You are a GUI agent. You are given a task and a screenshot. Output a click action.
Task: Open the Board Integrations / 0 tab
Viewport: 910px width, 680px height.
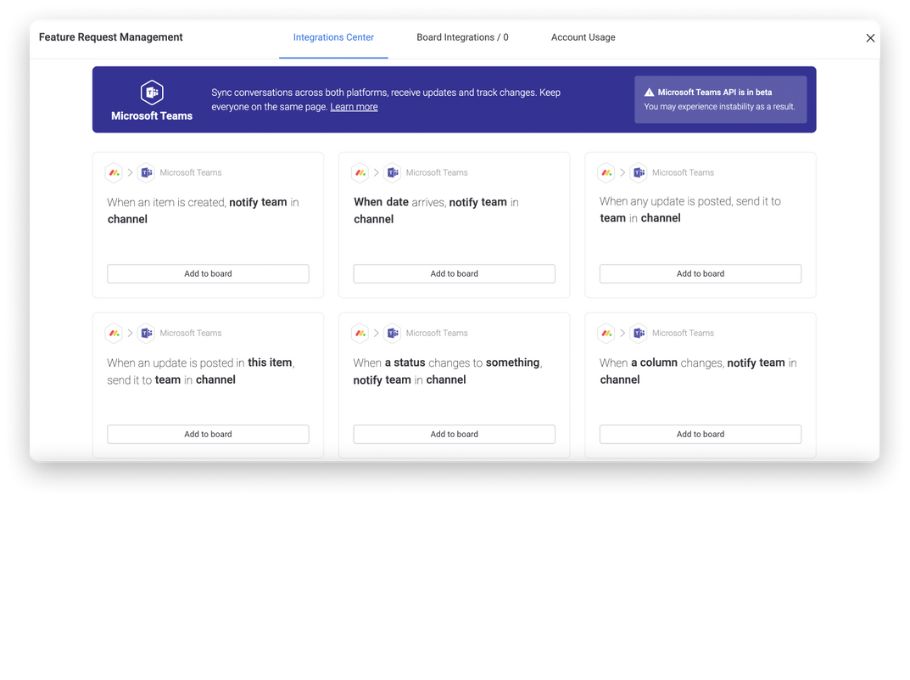(x=462, y=38)
